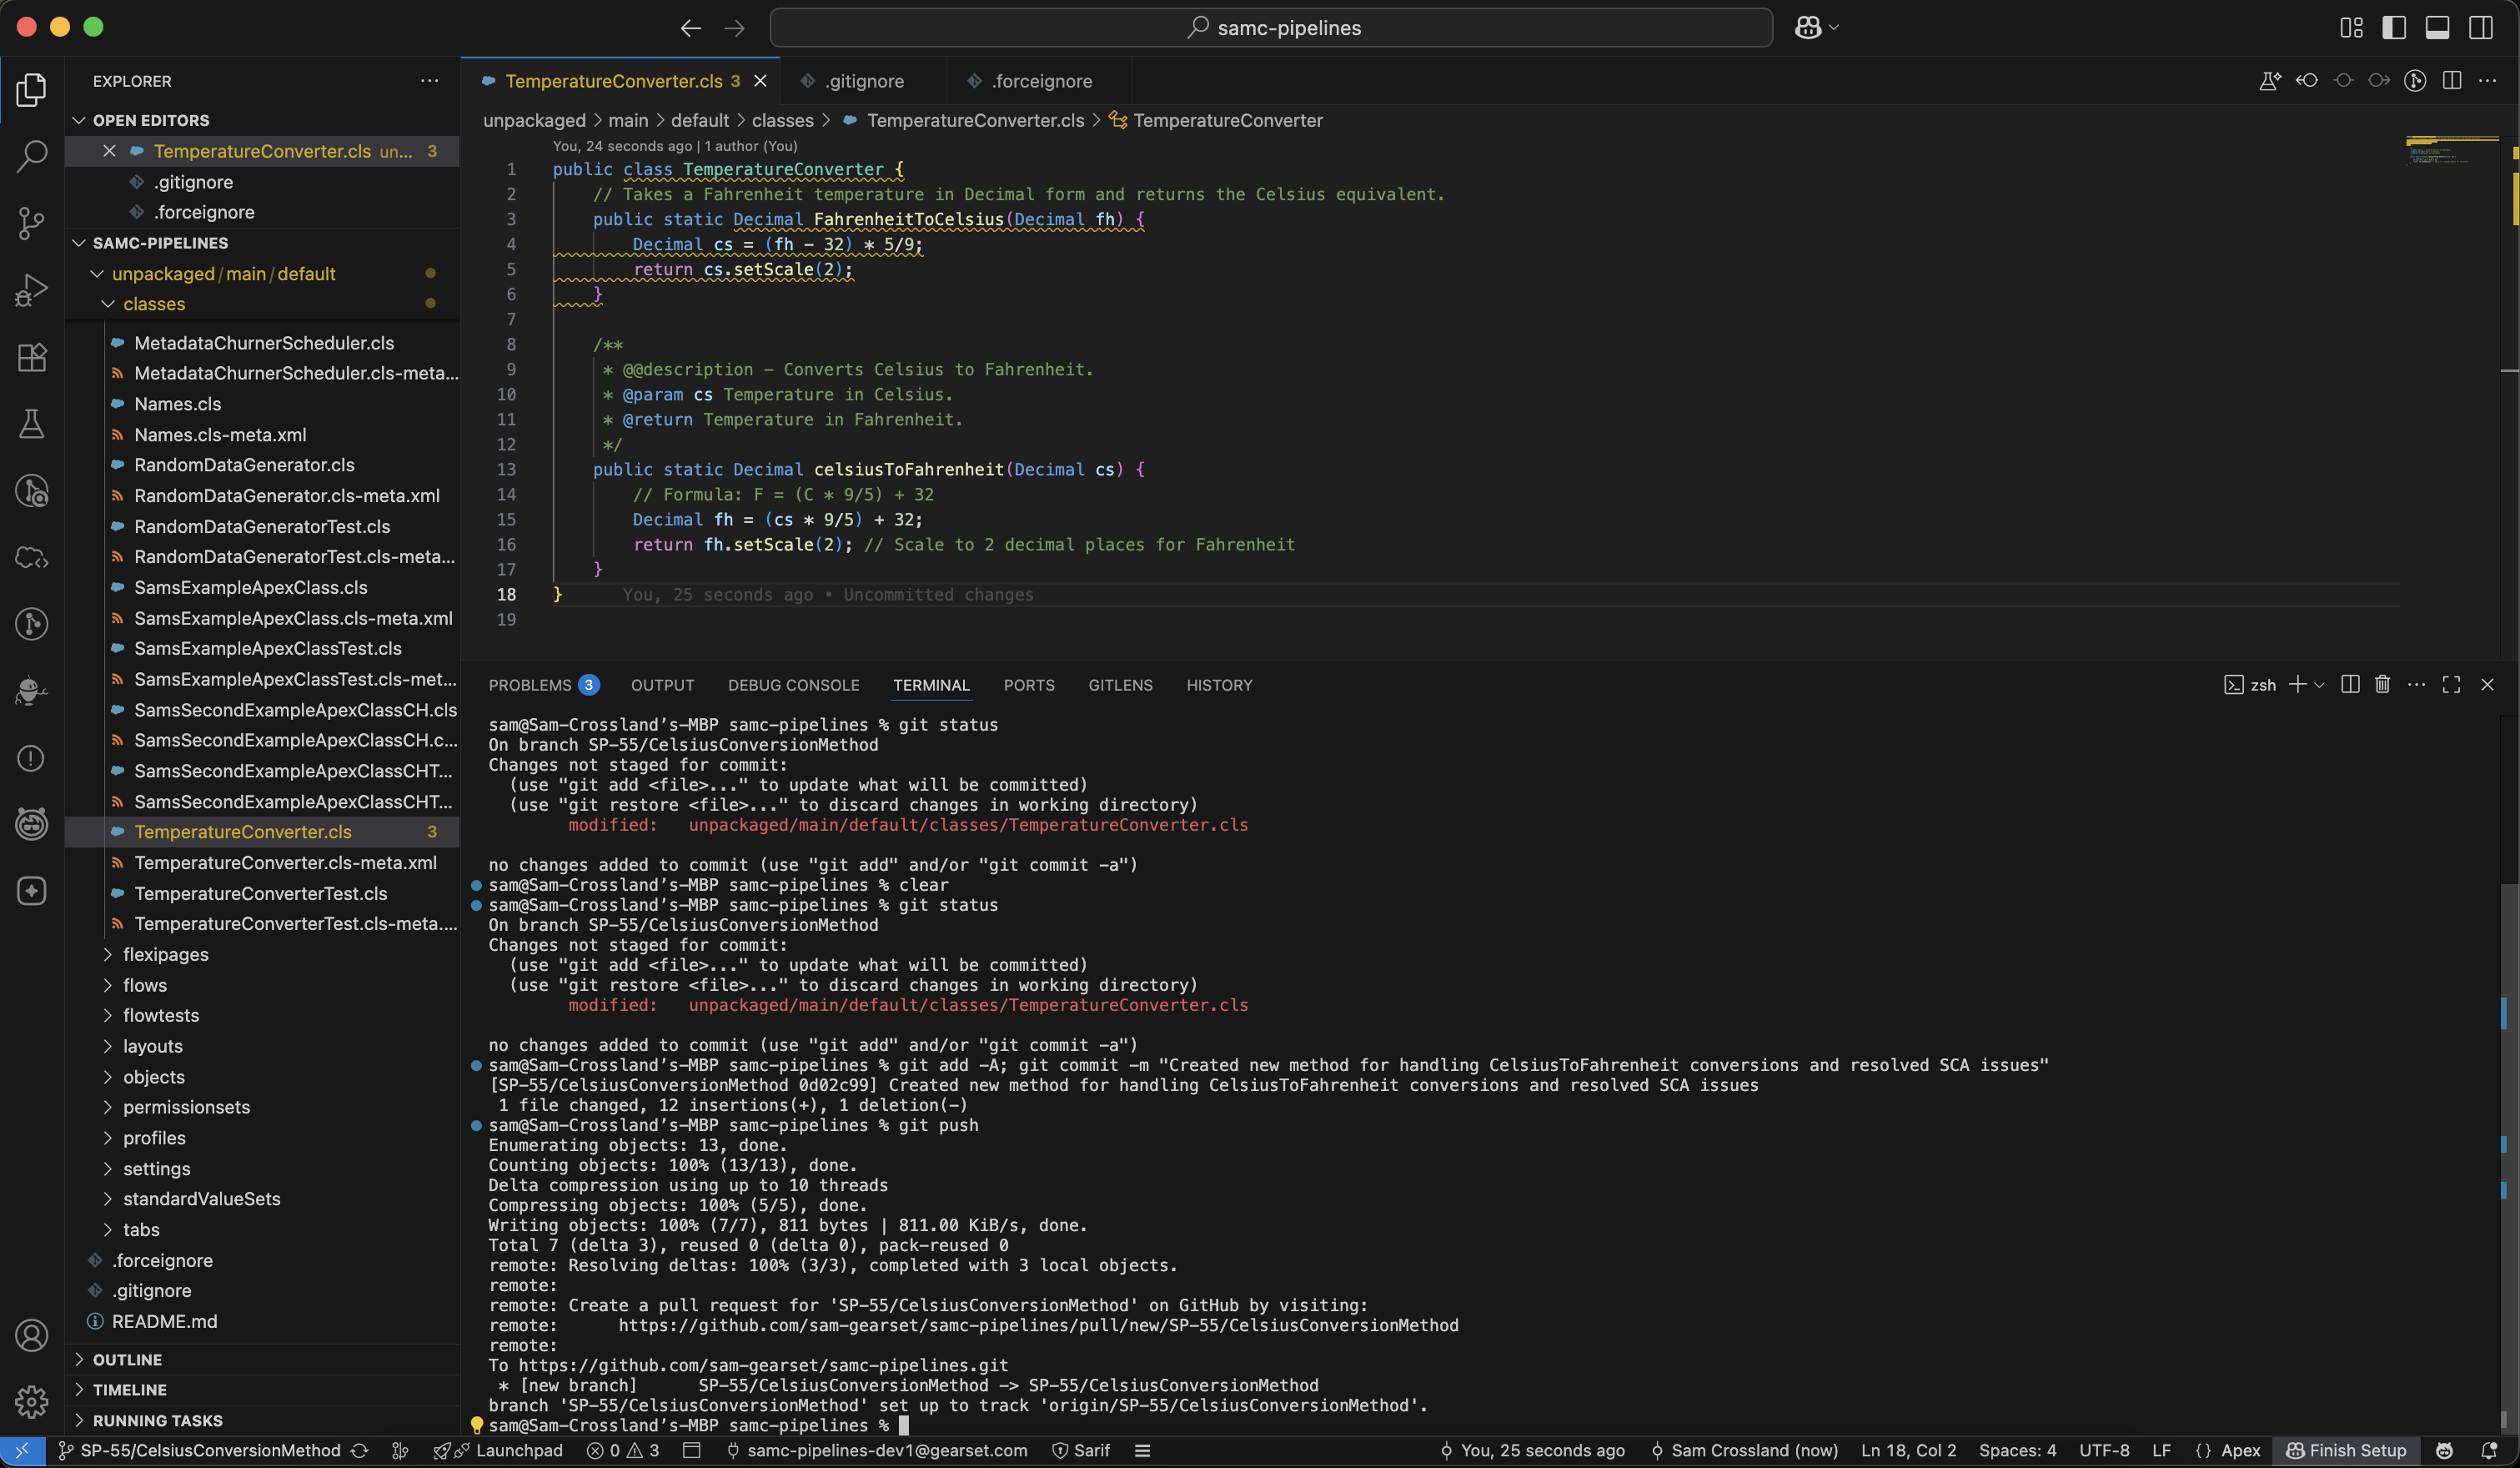The width and height of the screenshot is (2520, 1468).
Task: Open the Run and Debug view
Action: [31, 290]
